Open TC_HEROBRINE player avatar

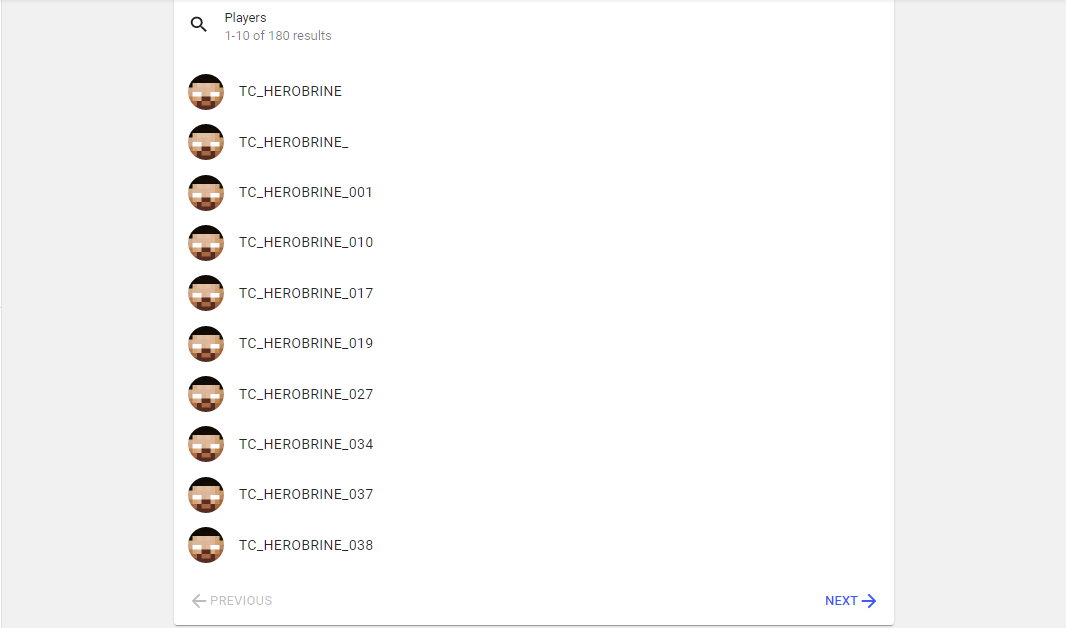tap(206, 92)
